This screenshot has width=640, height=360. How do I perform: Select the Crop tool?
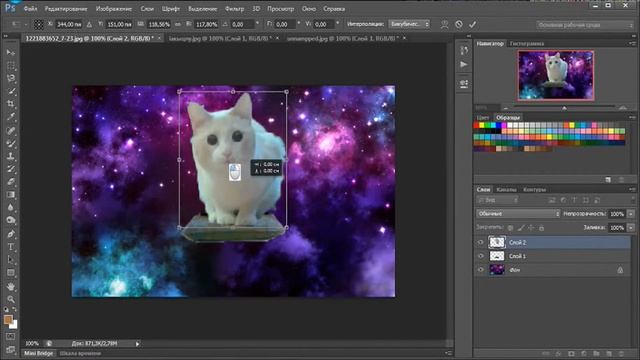11,104
